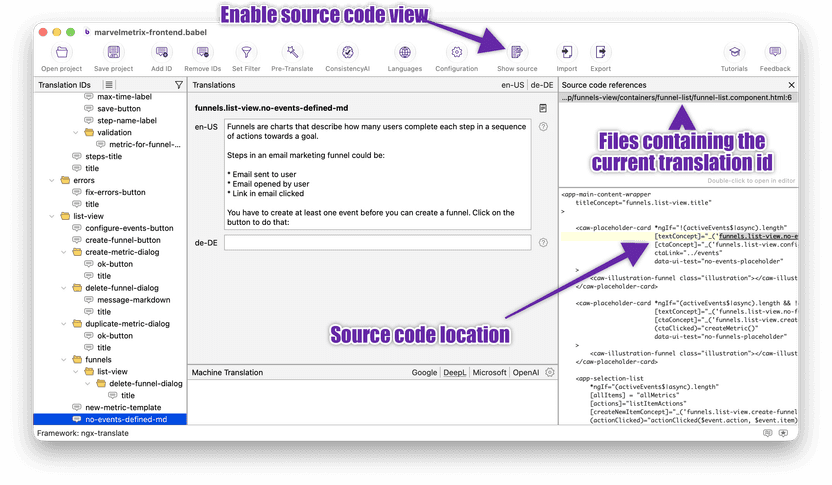This screenshot has width=832, height=485.
Task: Select the Microsoft machine translation tab
Action: [x=489, y=373]
